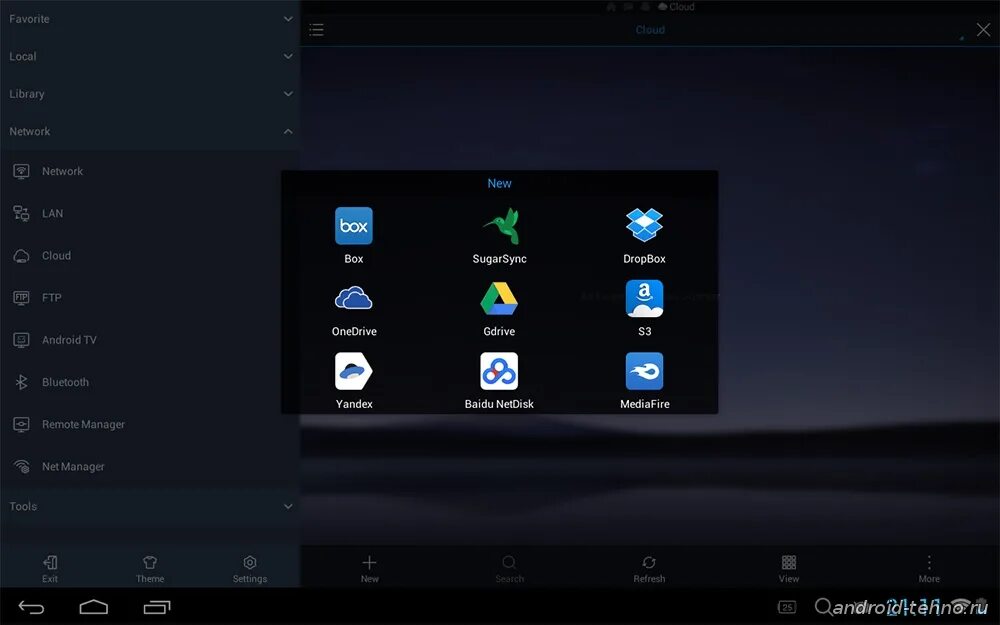Click the Gdrive label text
This screenshot has width=1000, height=625.
pos(499,332)
